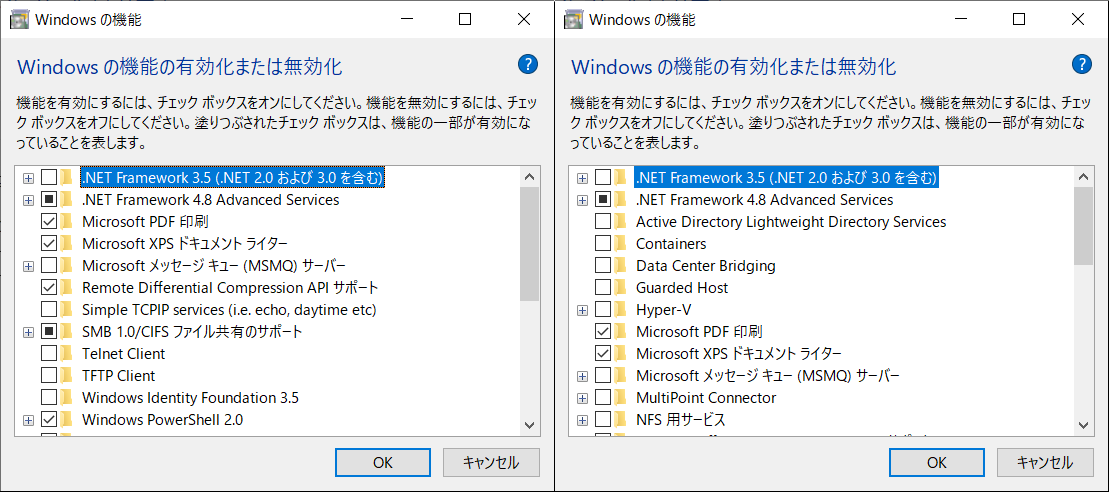Viewport: 1109px width, 492px height.
Task: Expand Windows PowerShell 2.0 node
Action: click(x=28, y=420)
